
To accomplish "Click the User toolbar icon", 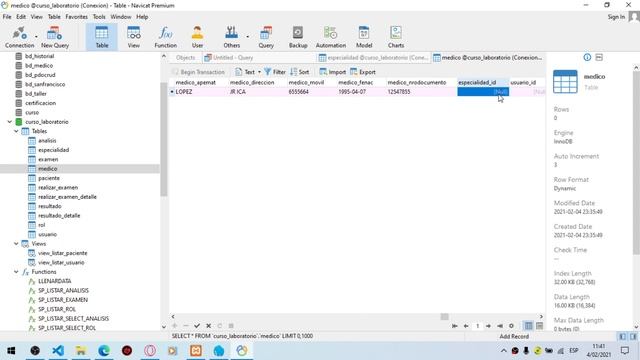I will click(x=197, y=37).
